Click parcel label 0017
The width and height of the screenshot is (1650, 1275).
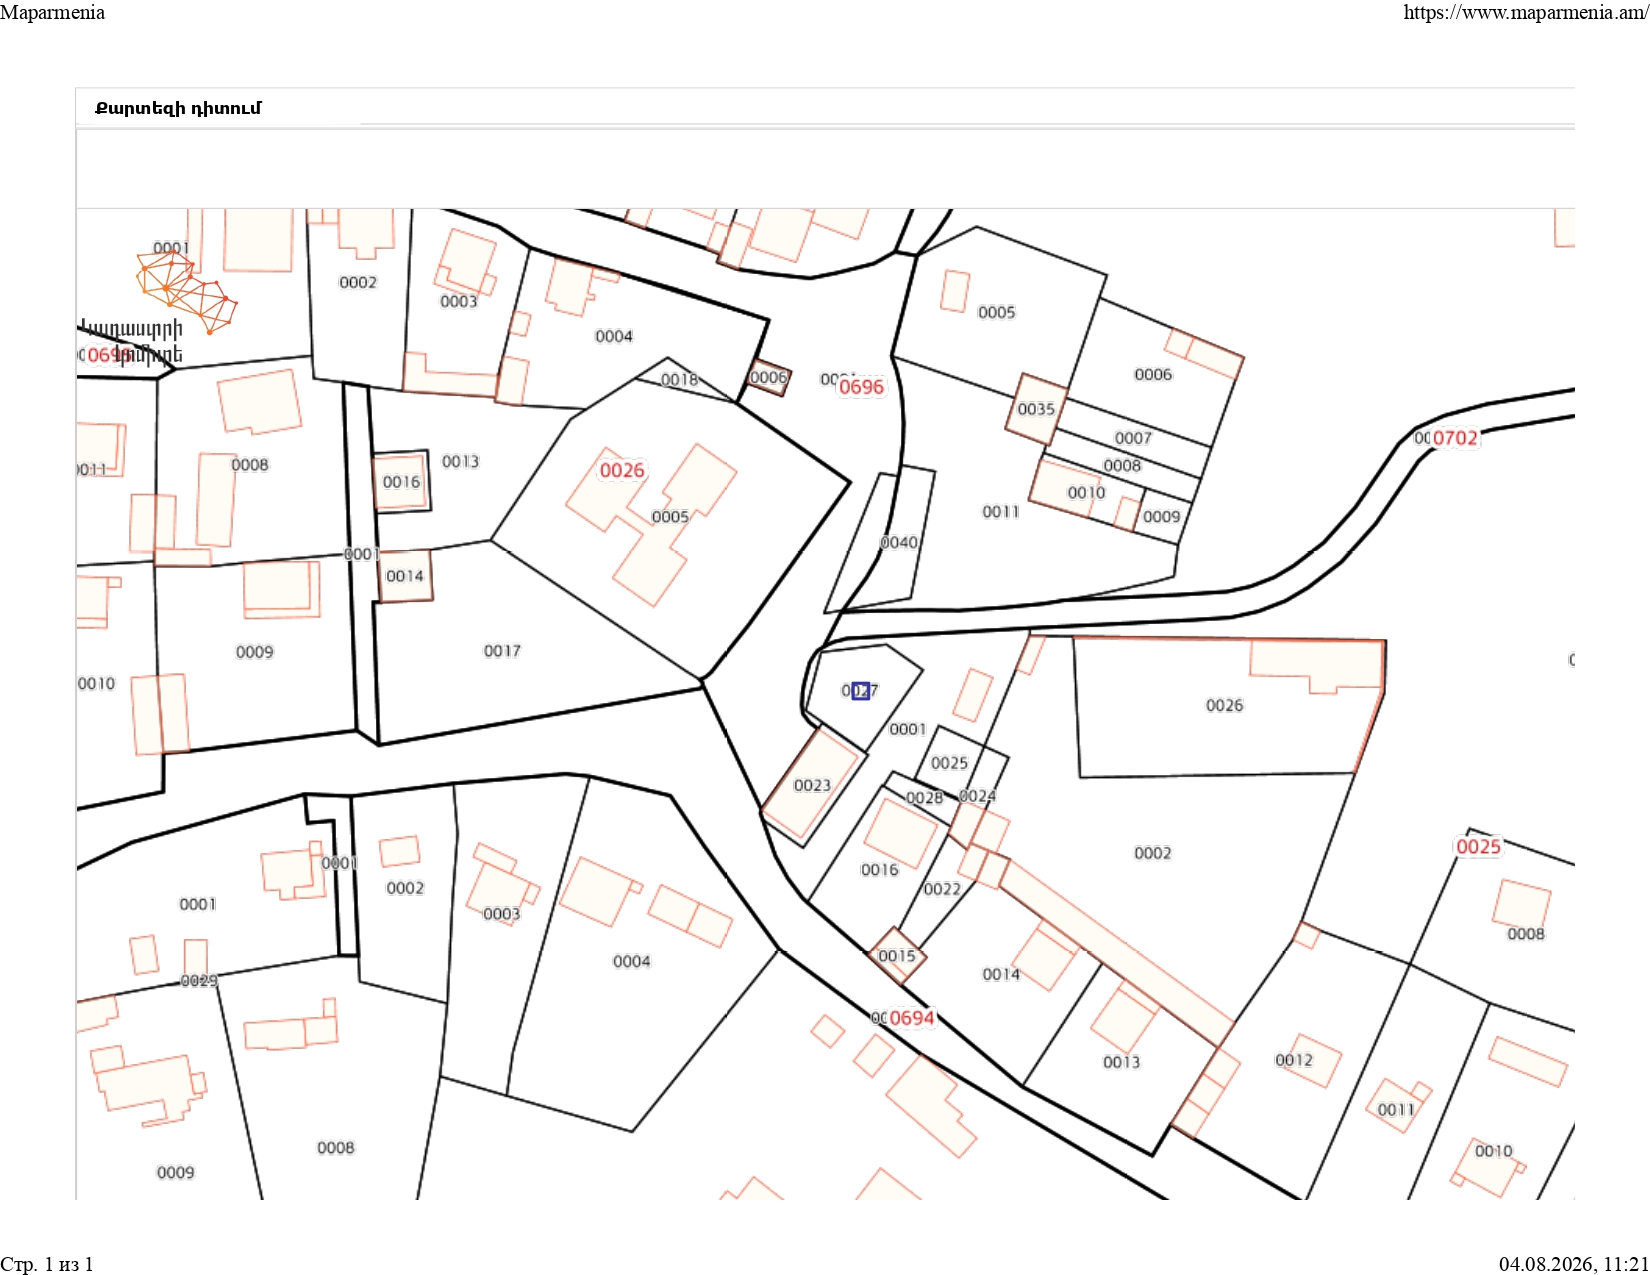click(502, 651)
